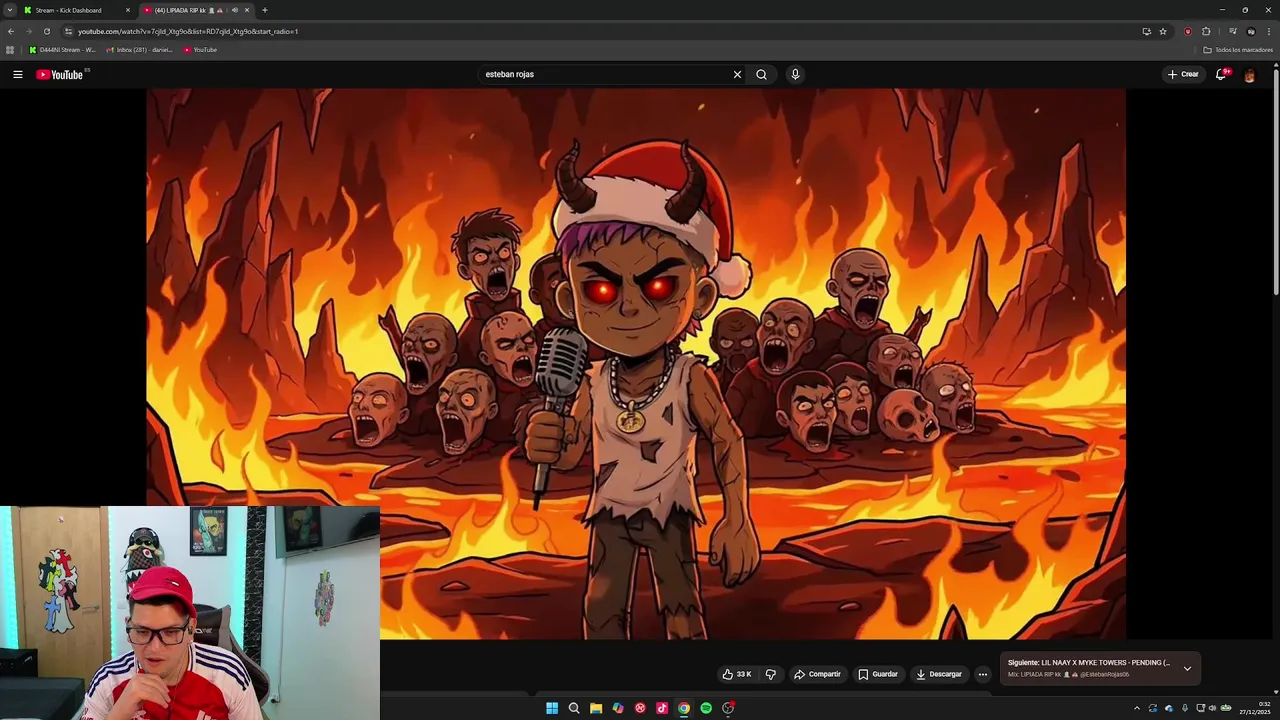The height and width of the screenshot is (720, 1280).
Task: Clear the search text 'esteban rojas'
Action: [737, 74]
